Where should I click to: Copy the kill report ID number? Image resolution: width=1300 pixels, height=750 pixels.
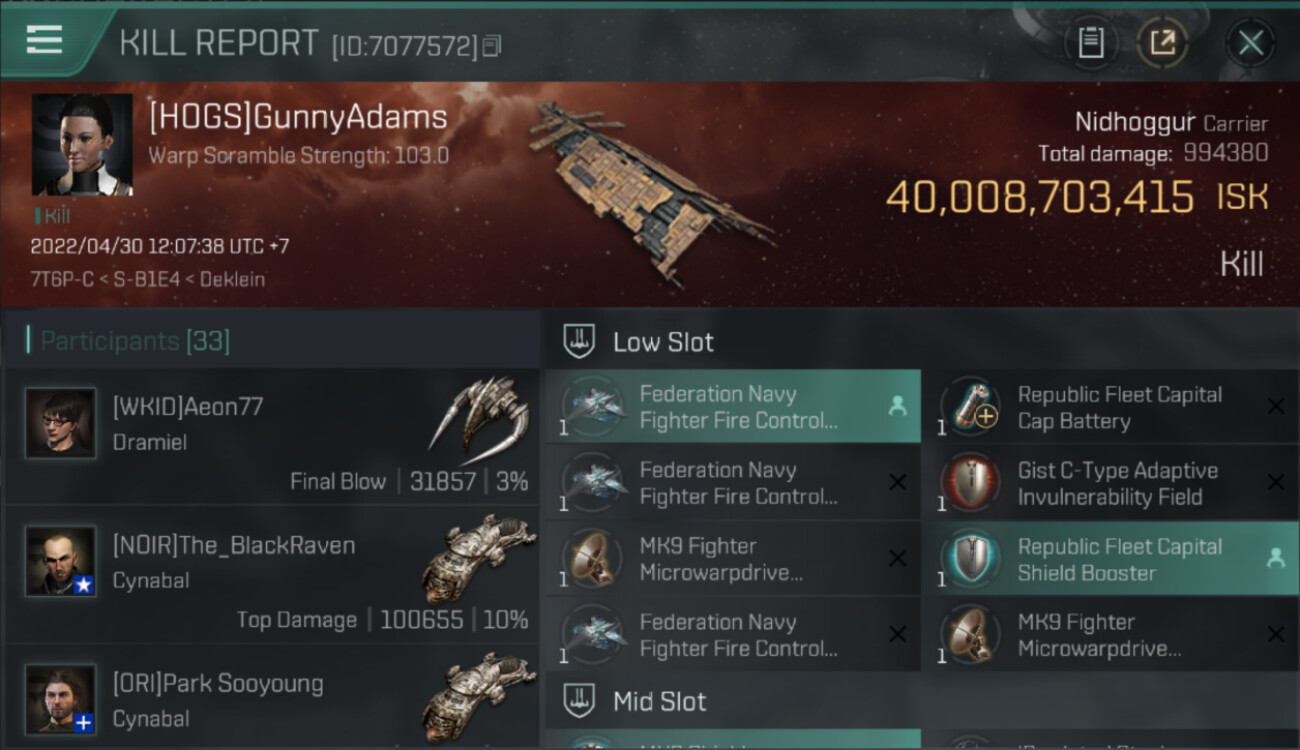tap(490, 46)
